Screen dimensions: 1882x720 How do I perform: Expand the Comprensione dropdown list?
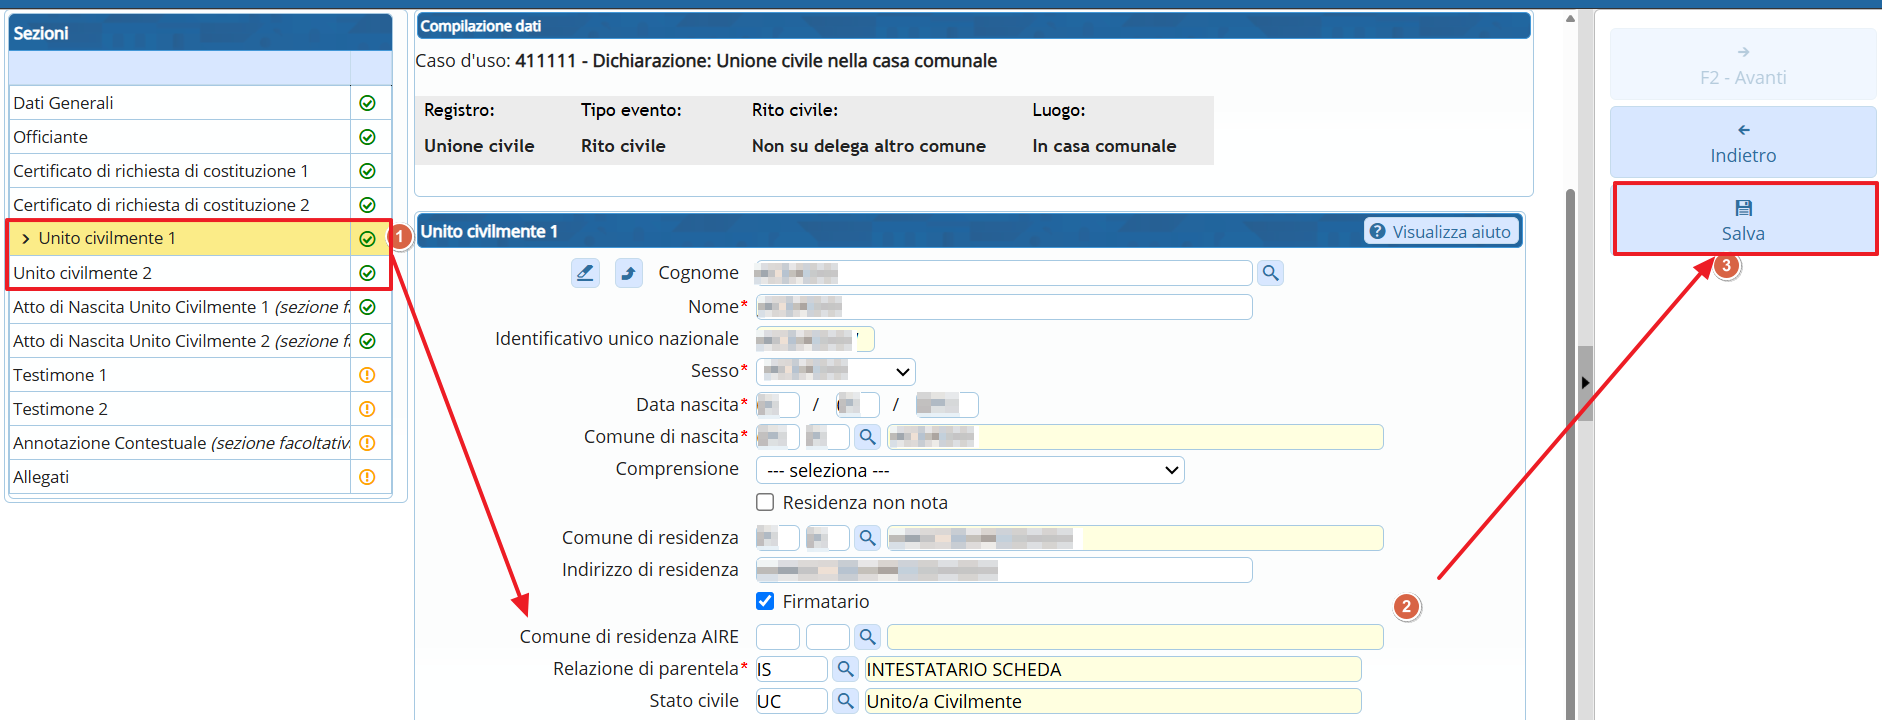(x=969, y=470)
